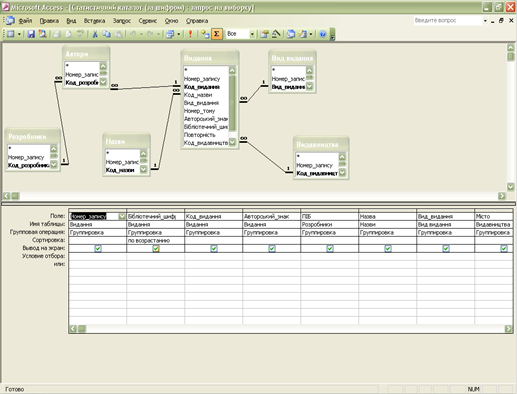Viewport: 517px width, 394px height.
Task: Open the Сервис menu
Action: [148, 21]
